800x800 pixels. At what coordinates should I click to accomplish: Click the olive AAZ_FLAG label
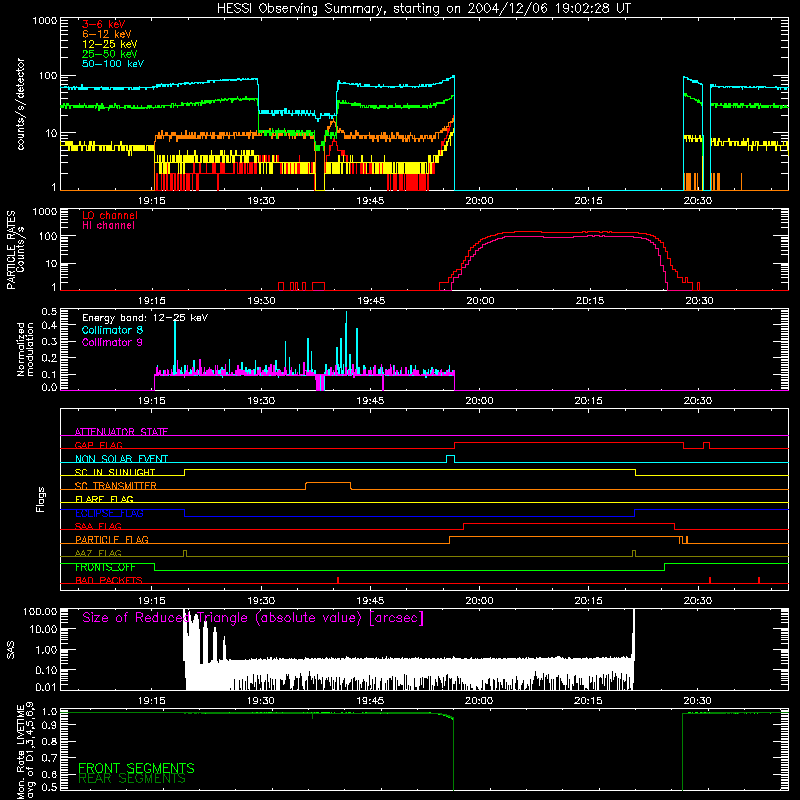(98, 553)
